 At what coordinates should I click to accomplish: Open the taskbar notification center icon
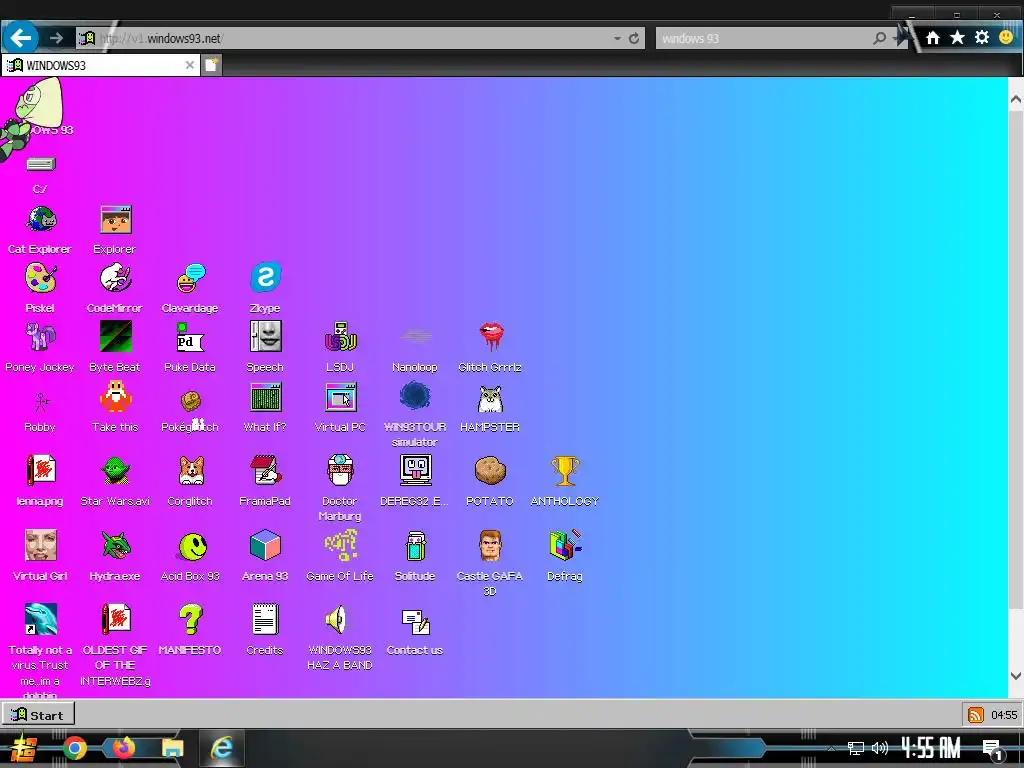click(x=993, y=750)
